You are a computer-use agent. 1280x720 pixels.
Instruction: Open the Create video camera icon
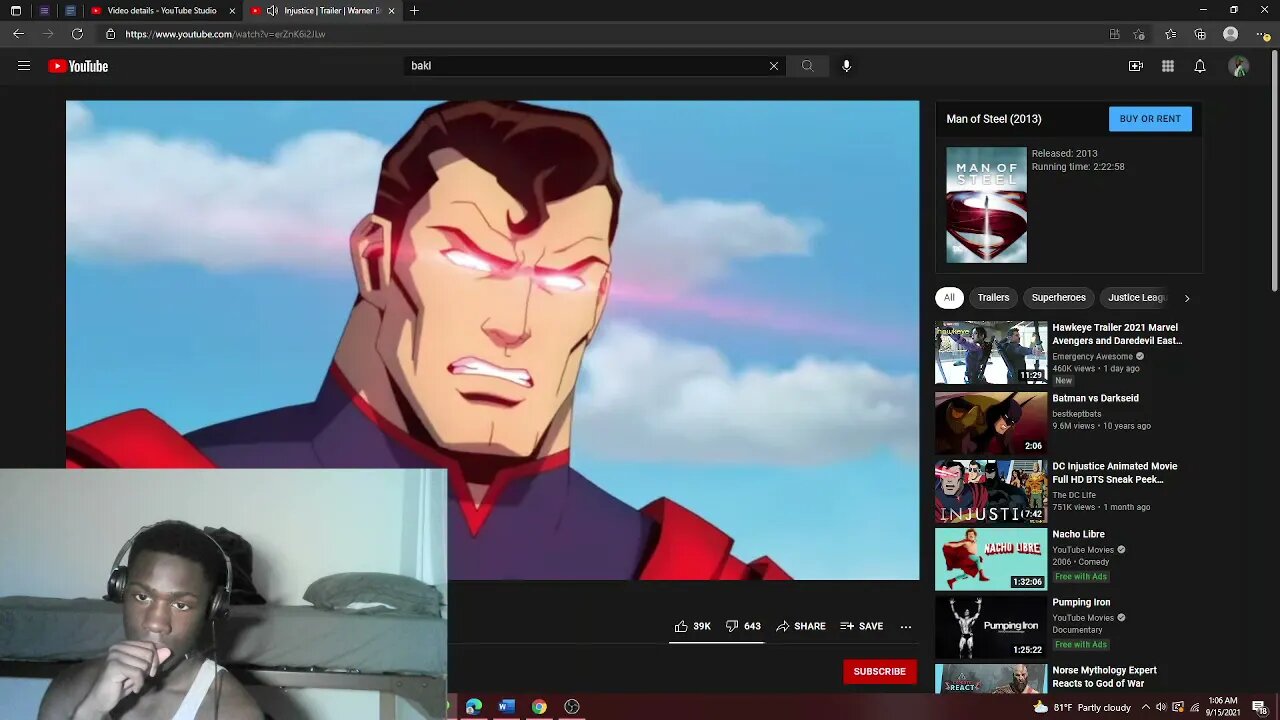tap(1136, 66)
